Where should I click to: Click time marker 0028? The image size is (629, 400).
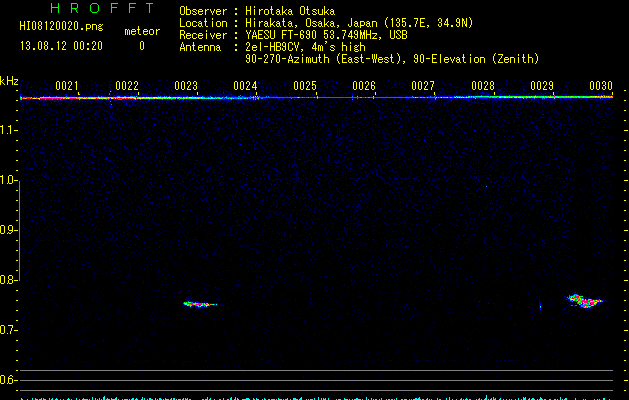point(483,86)
